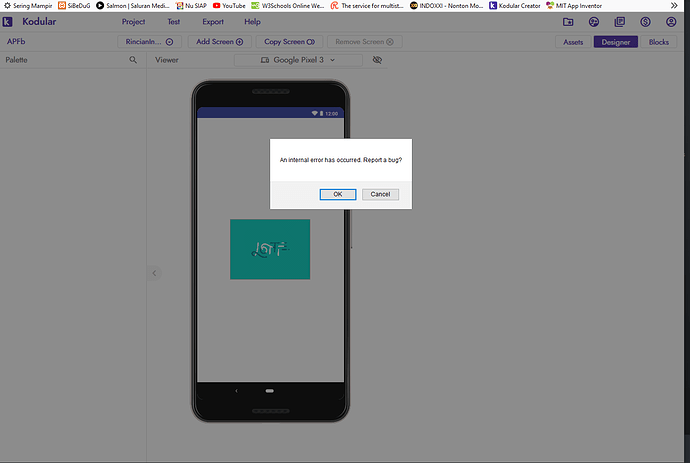
Task: Open the YouTube bookmark
Action: pyautogui.click(x=229, y=6)
